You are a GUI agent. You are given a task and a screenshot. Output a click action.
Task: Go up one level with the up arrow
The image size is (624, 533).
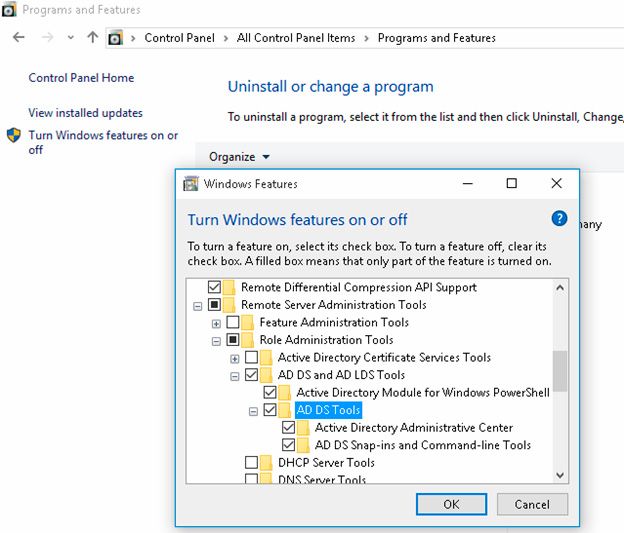(92, 37)
